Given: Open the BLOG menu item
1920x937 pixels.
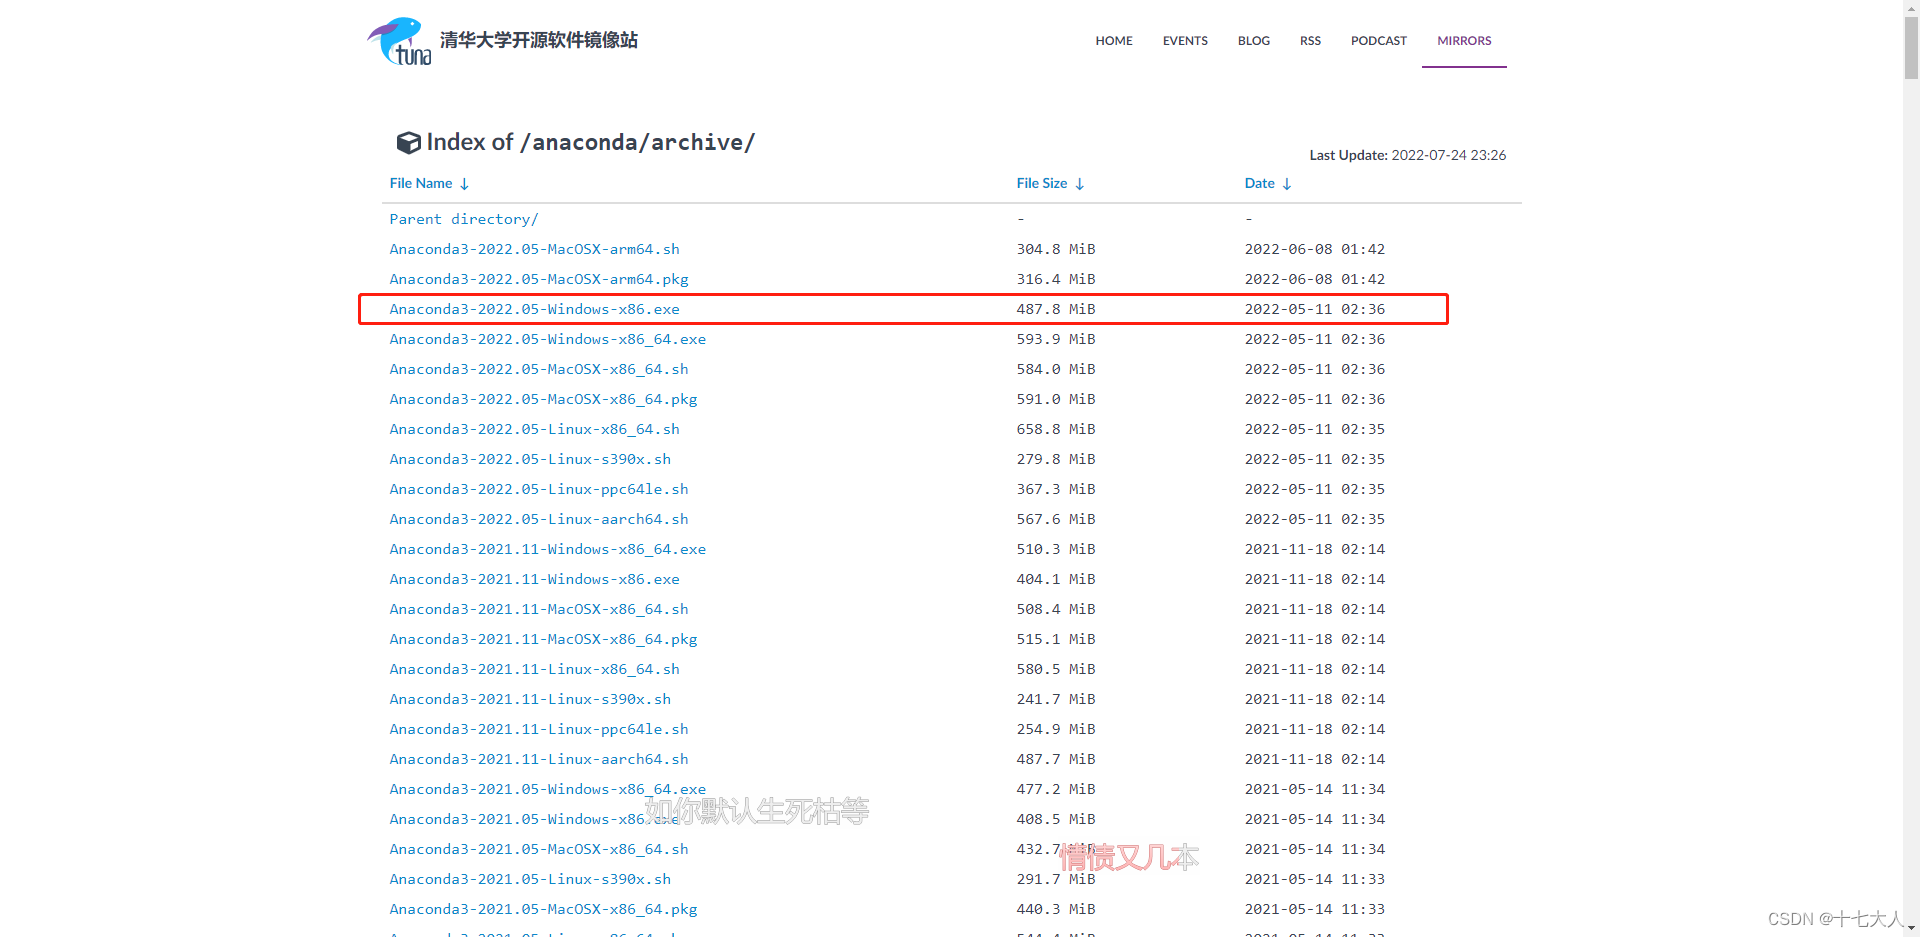Looking at the screenshot, I should (1254, 41).
